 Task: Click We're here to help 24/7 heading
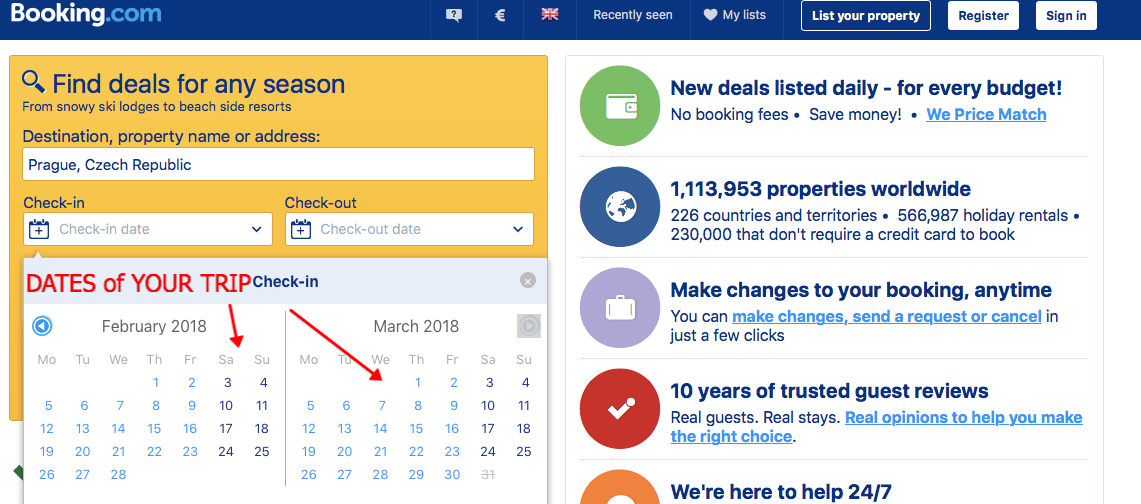point(781,492)
